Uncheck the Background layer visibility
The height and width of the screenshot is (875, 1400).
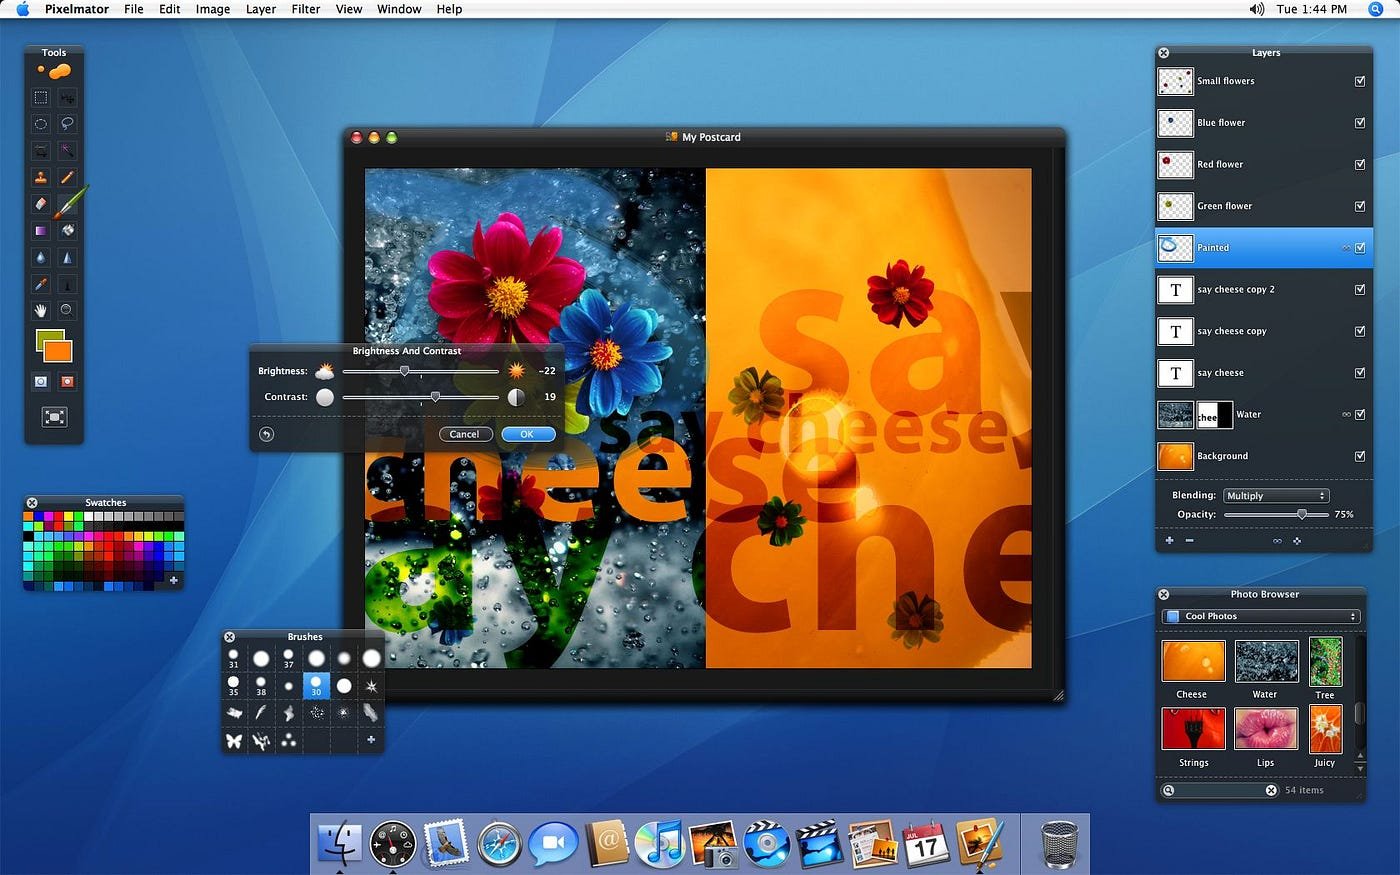[1360, 456]
